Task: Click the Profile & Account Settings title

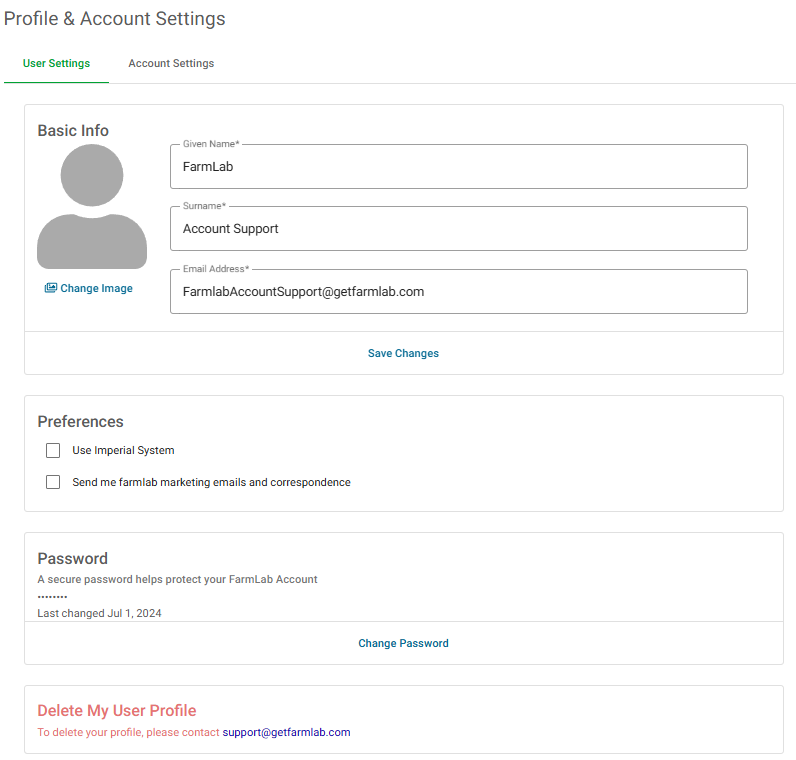Action: (x=115, y=19)
